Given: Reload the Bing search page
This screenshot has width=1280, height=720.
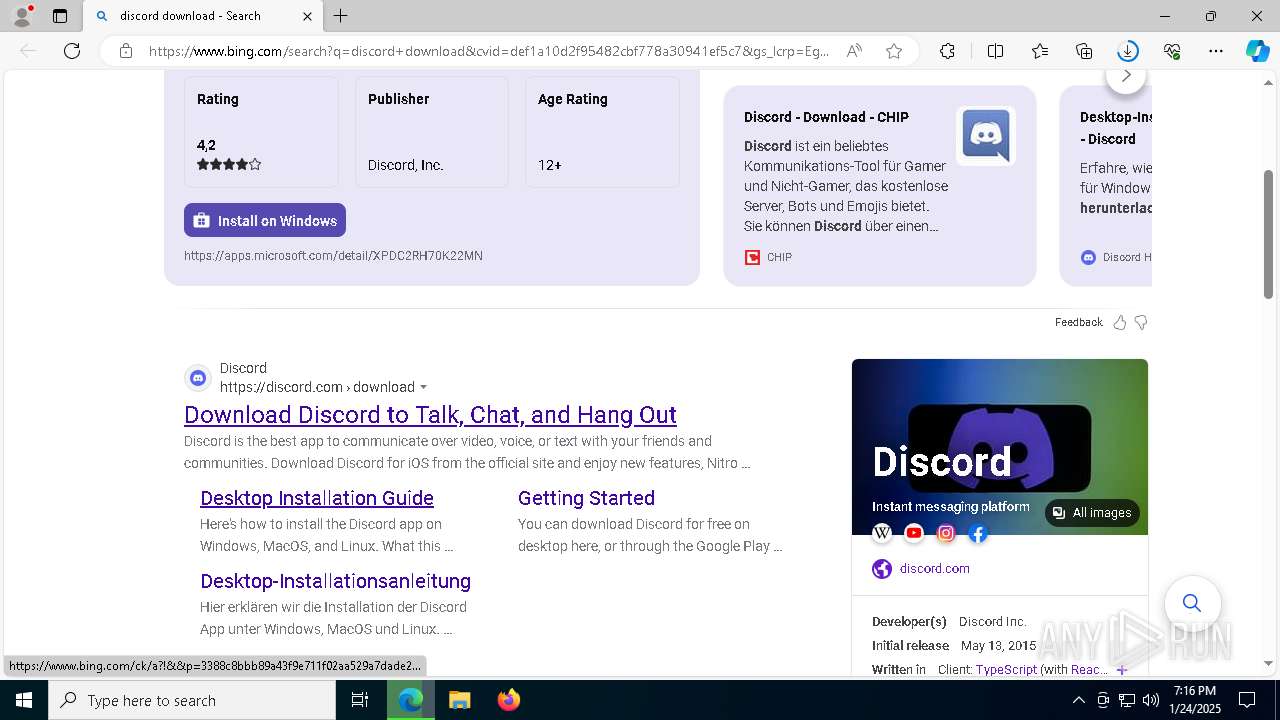Looking at the screenshot, I should coord(72,51).
